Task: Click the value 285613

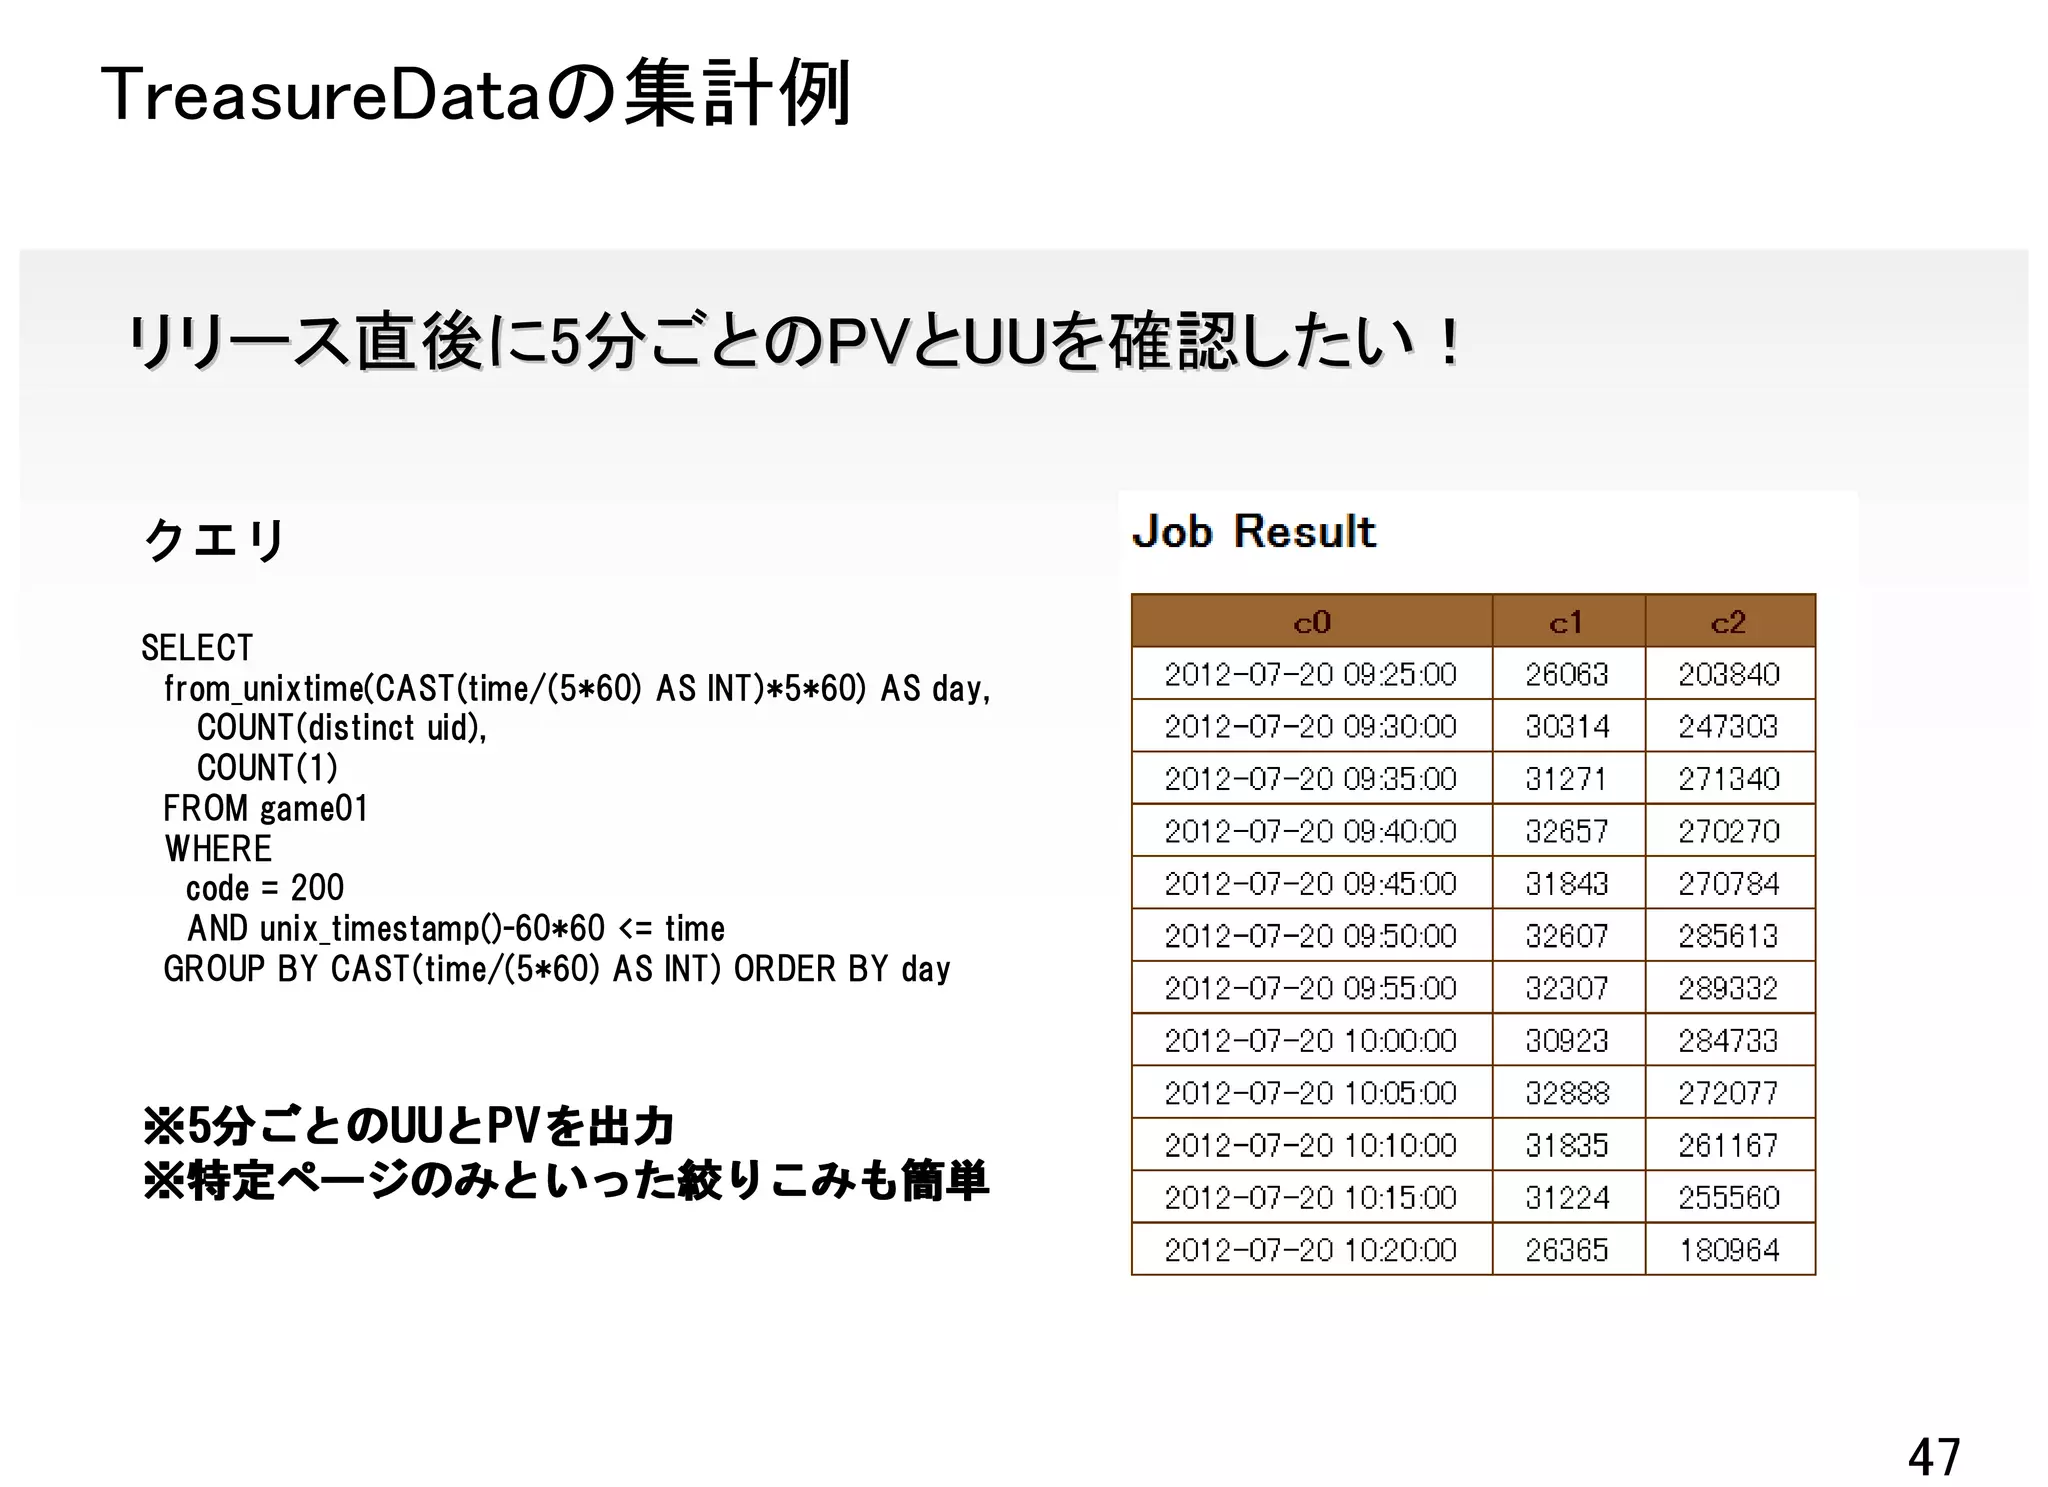Action: tap(1729, 935)
